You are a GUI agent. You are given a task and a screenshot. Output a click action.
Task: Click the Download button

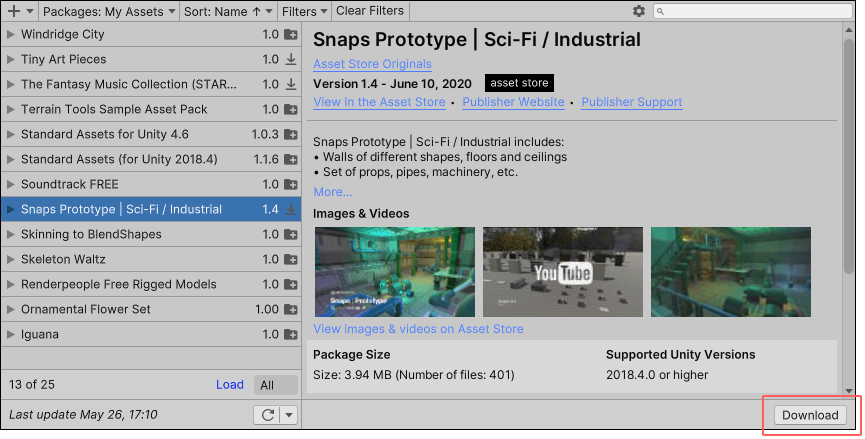click(810, 415)
